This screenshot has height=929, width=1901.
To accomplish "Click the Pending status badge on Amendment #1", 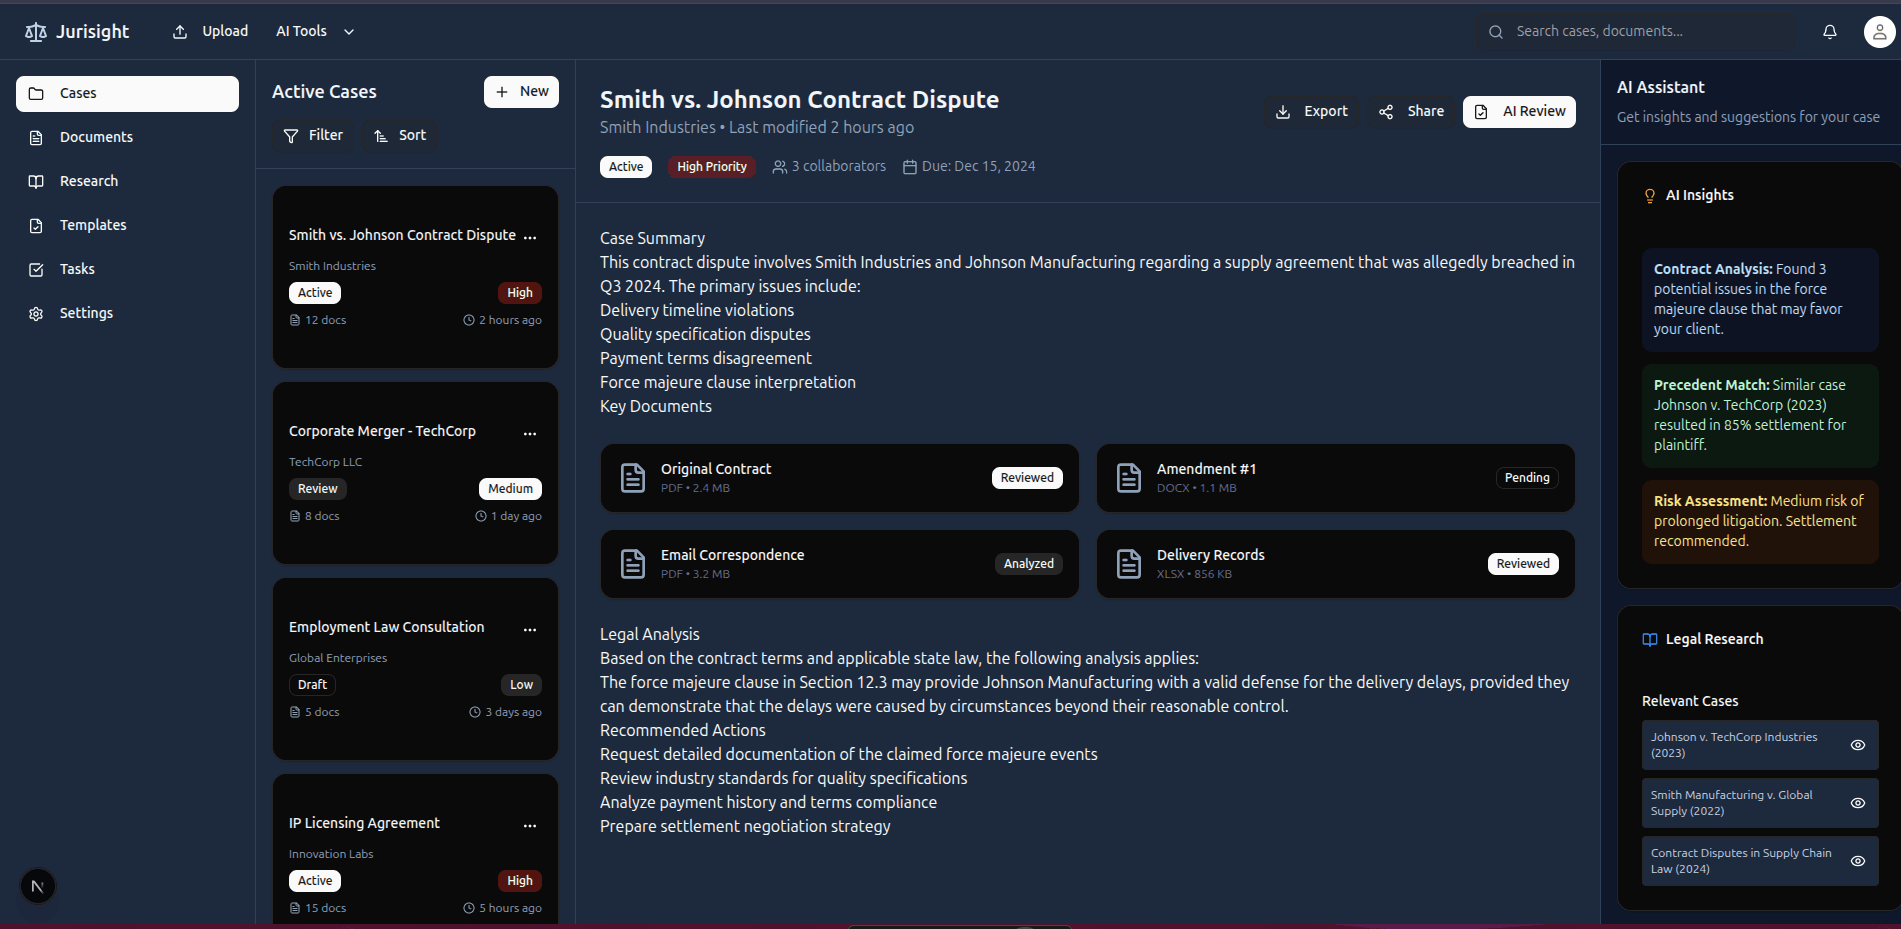I will click(x=1527, y=477).
